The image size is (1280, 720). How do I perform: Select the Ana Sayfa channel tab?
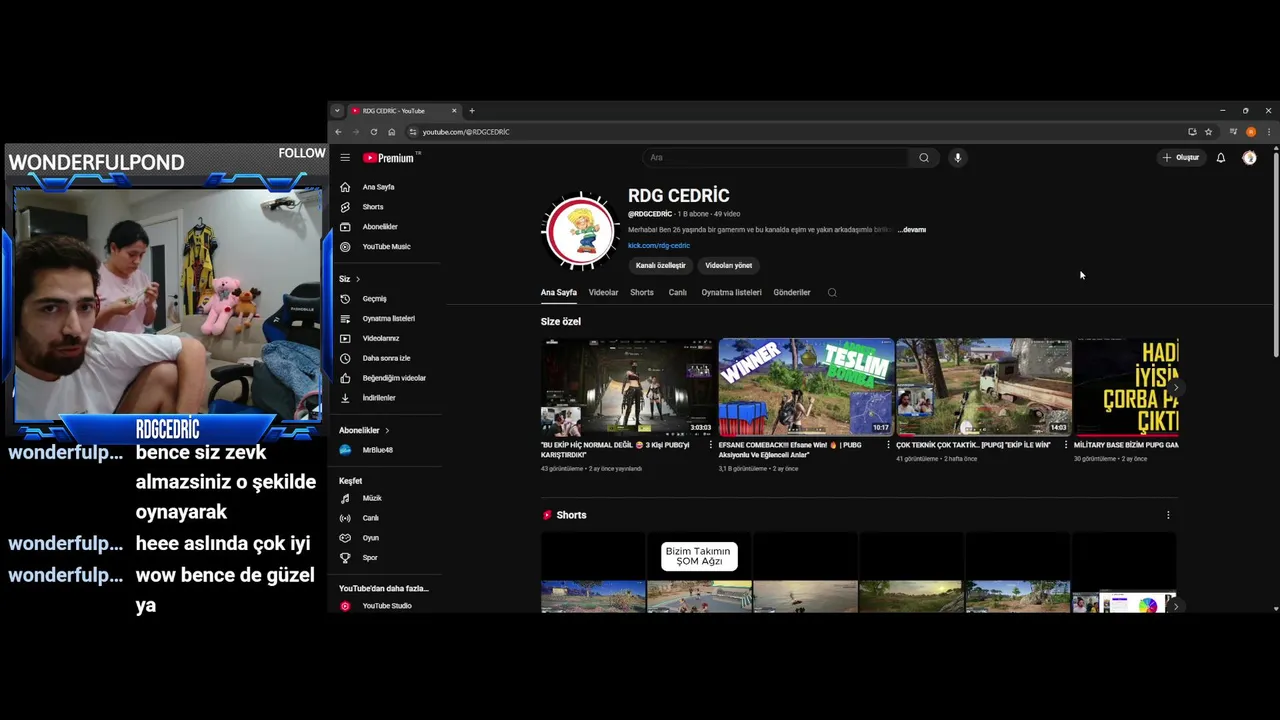(x=559, y=293)
